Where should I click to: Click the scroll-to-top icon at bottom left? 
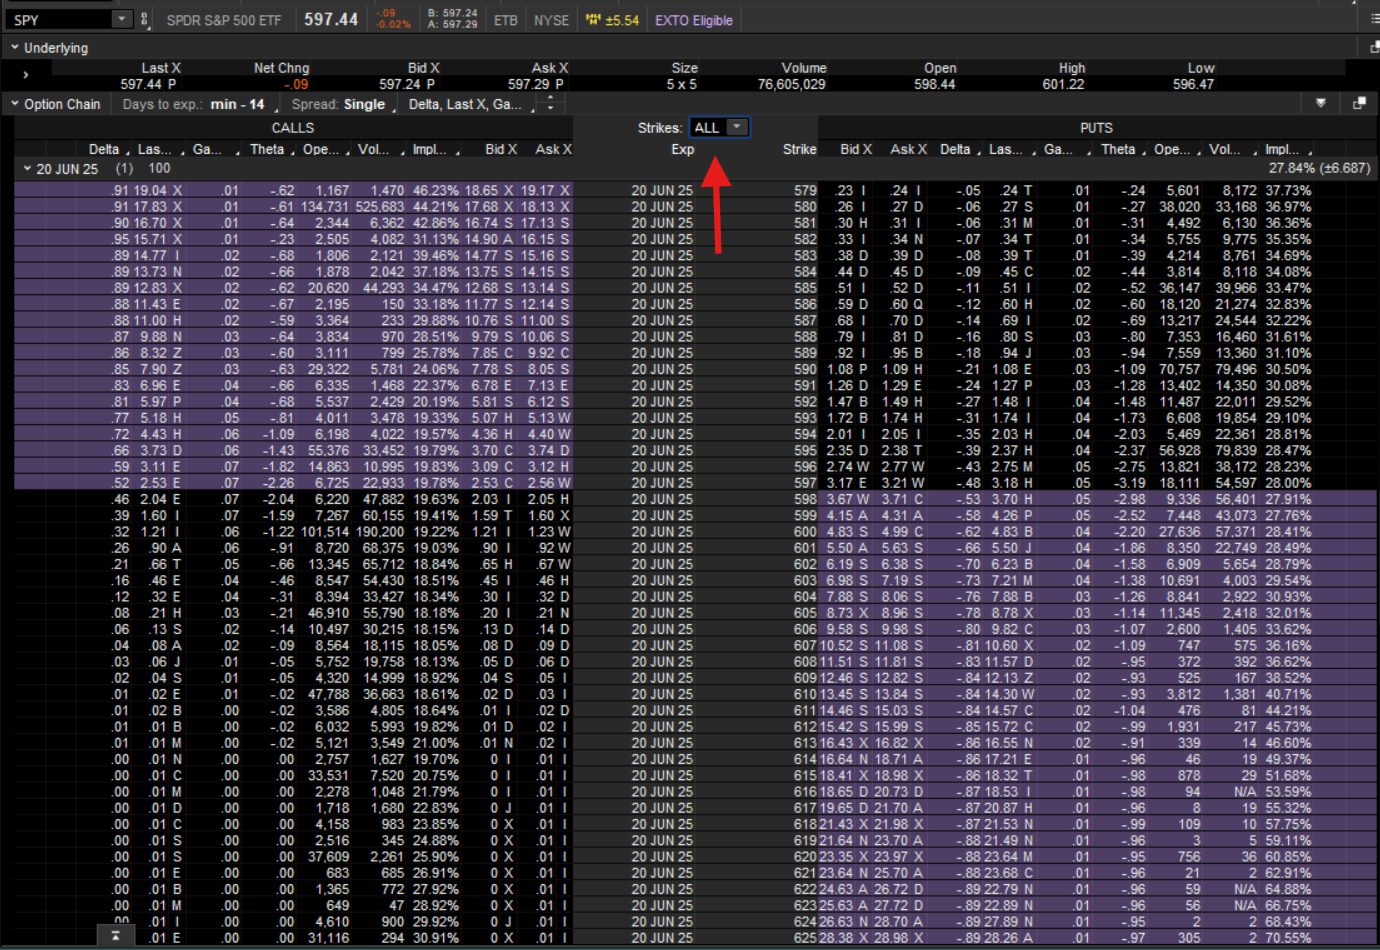tap(115, 936)
